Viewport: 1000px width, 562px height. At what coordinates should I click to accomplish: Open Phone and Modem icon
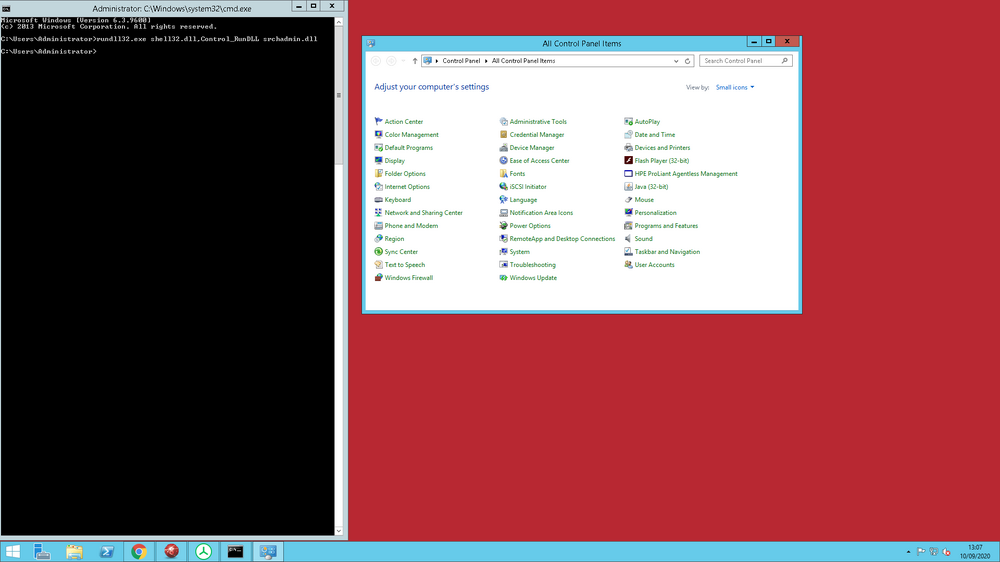[378, 226]
